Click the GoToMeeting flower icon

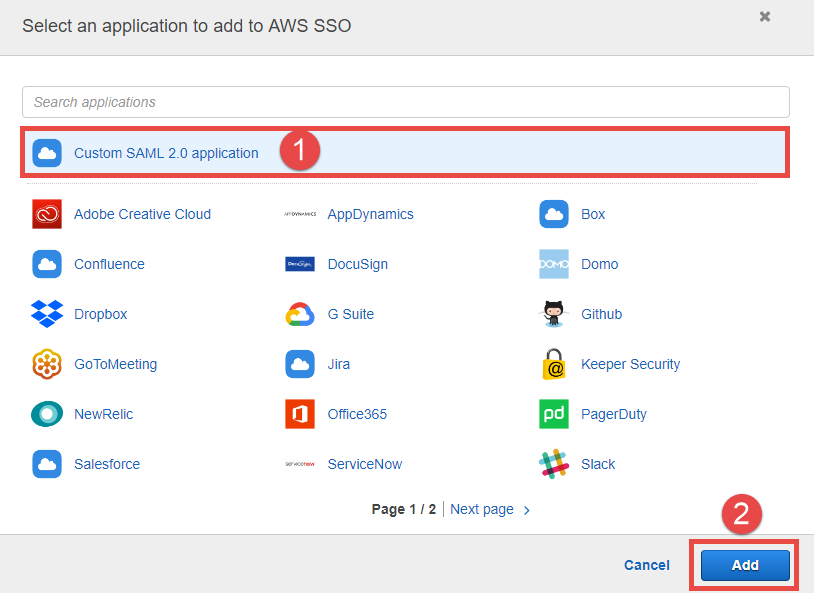point(47,364)
